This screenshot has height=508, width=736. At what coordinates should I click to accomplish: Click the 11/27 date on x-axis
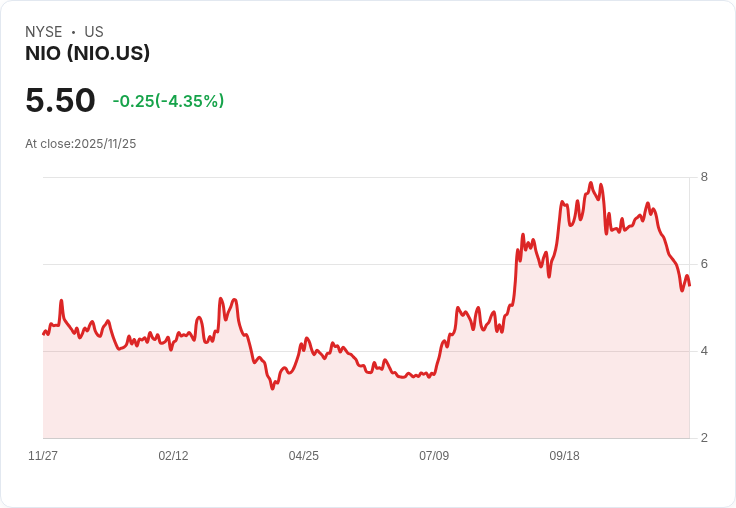tap(43, 456)
